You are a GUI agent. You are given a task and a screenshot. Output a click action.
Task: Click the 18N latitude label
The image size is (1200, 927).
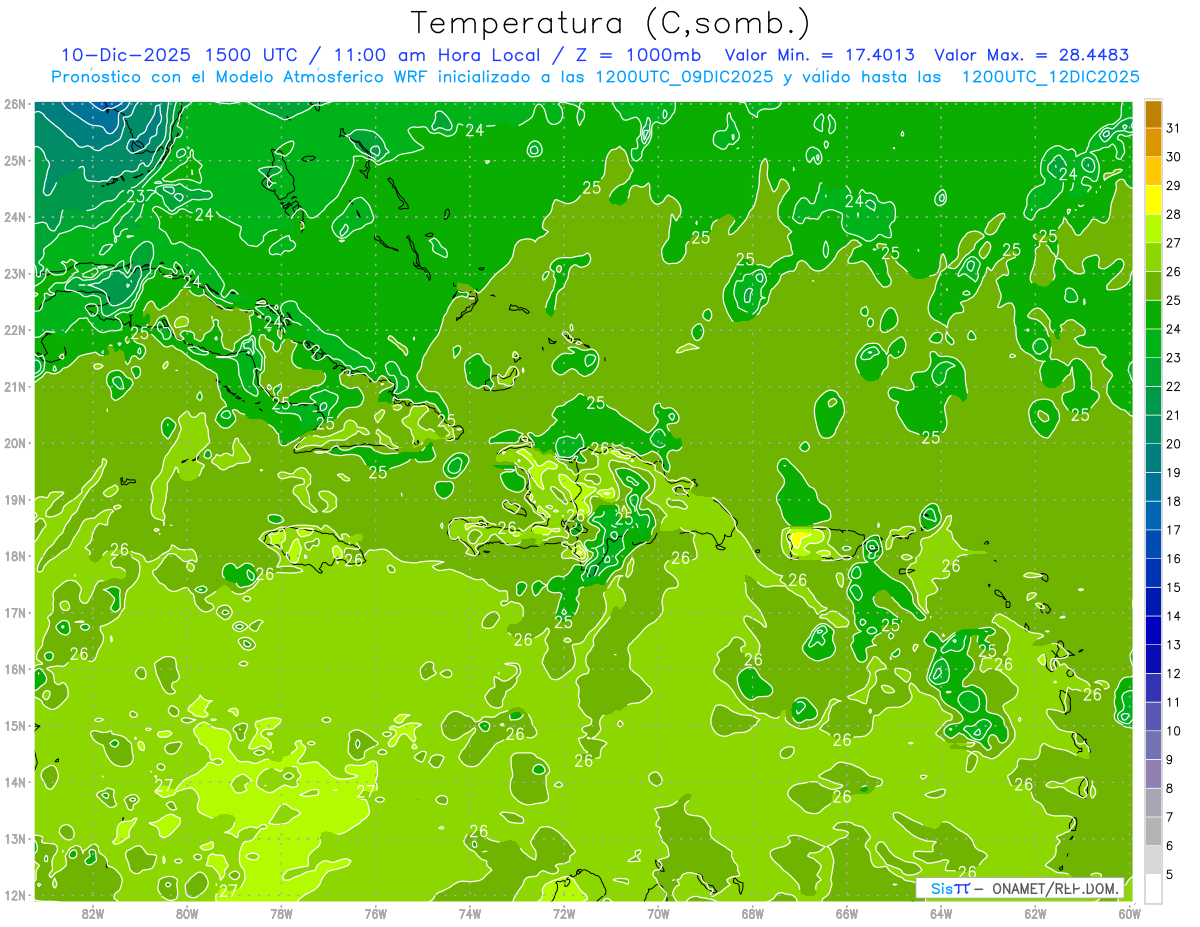click(14, 556)
